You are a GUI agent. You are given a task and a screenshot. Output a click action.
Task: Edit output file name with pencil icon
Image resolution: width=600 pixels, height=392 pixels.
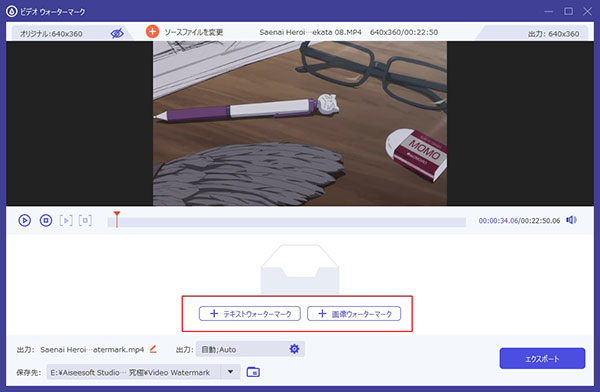point(153,349)
